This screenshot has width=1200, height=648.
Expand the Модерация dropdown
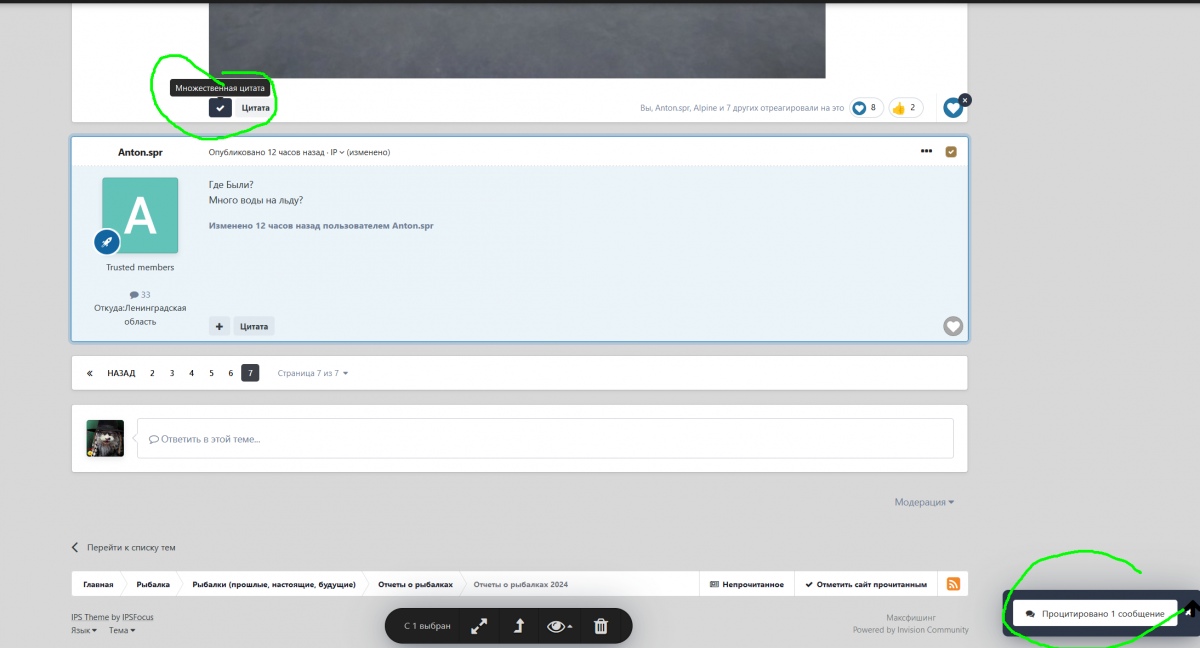click(924, 502)
